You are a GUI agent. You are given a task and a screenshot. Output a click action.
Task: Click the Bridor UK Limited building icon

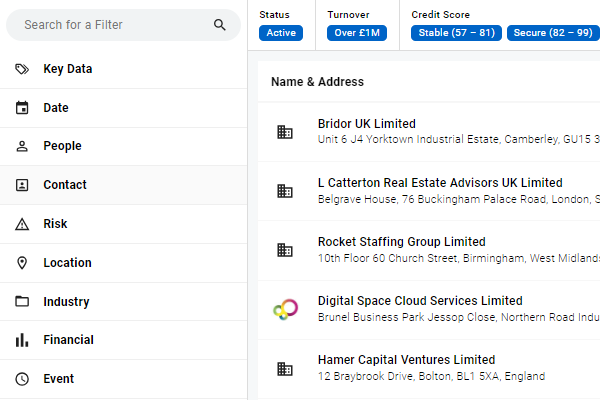click(x=285, y=132)
